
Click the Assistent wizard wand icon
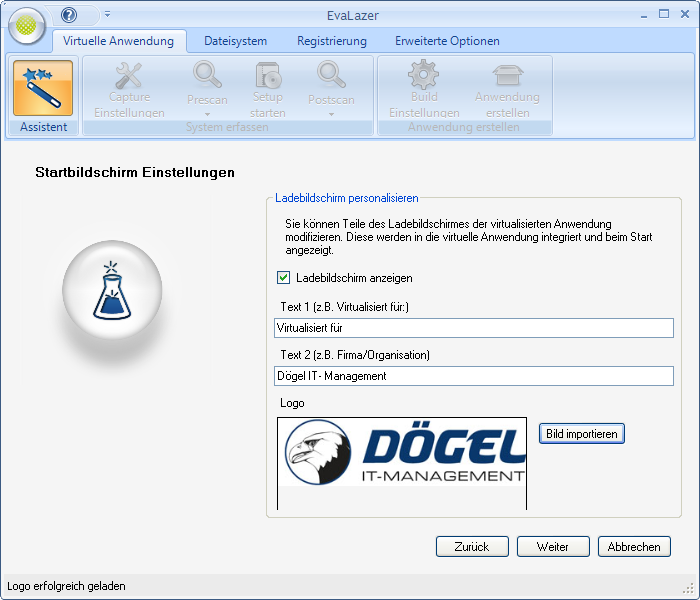[43, 88]
